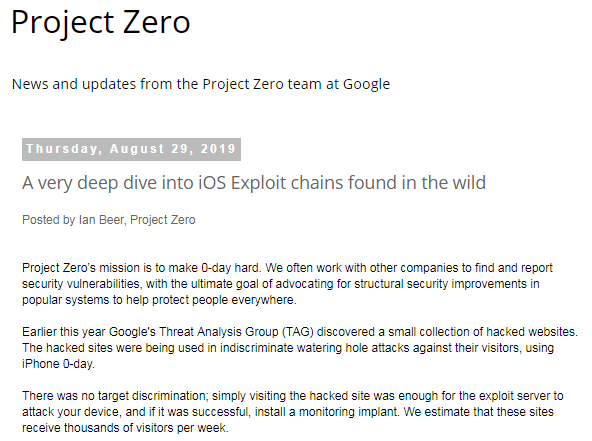Click the name 'Ian Beer' in byline

pos(101,220)
